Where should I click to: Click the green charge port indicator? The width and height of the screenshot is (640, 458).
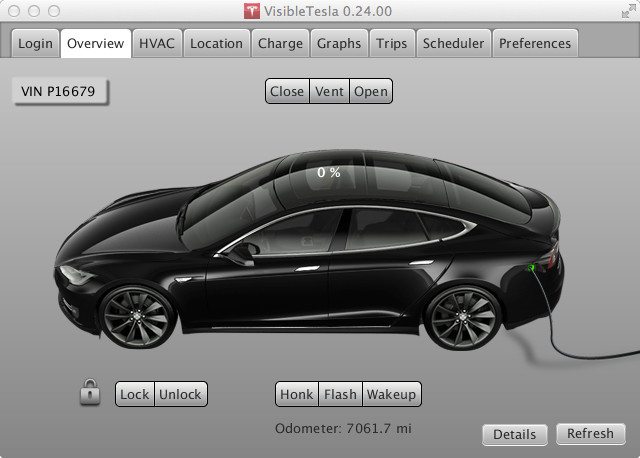531,268
